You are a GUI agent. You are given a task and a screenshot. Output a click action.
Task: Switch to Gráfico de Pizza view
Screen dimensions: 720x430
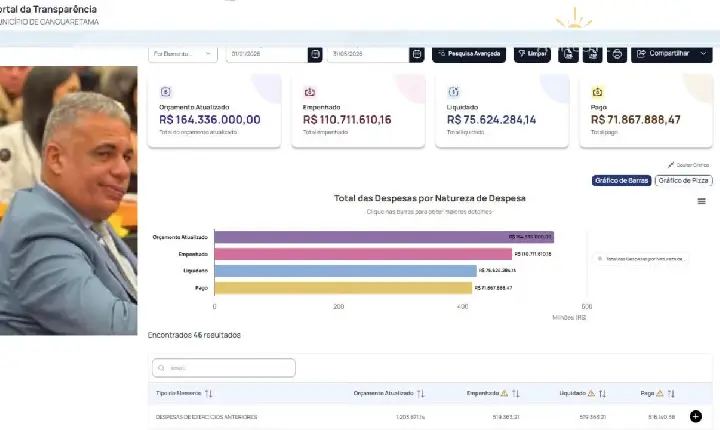click(x=683, y=181)
